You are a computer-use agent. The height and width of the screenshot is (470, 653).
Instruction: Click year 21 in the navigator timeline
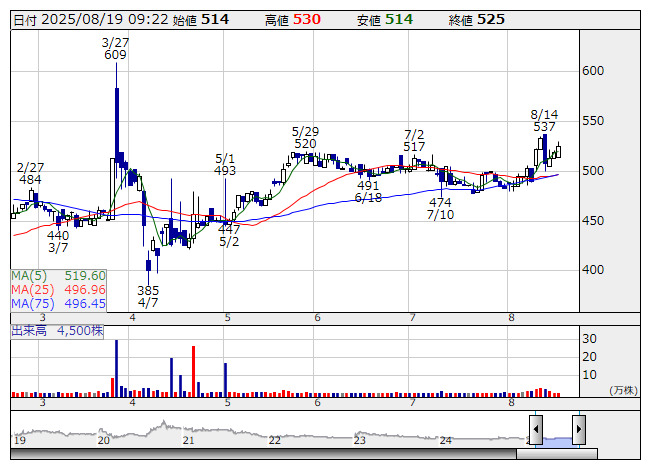(x=188, y=440)
